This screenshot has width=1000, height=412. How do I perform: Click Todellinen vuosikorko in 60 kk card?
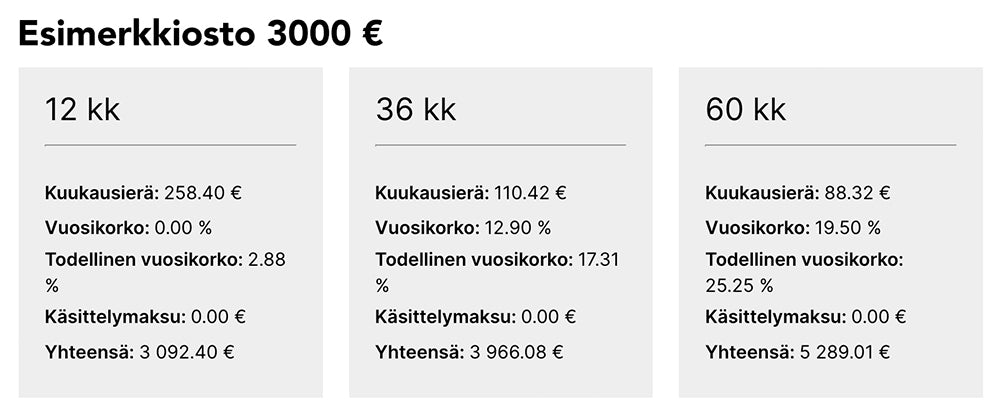(x=803, y=260)
